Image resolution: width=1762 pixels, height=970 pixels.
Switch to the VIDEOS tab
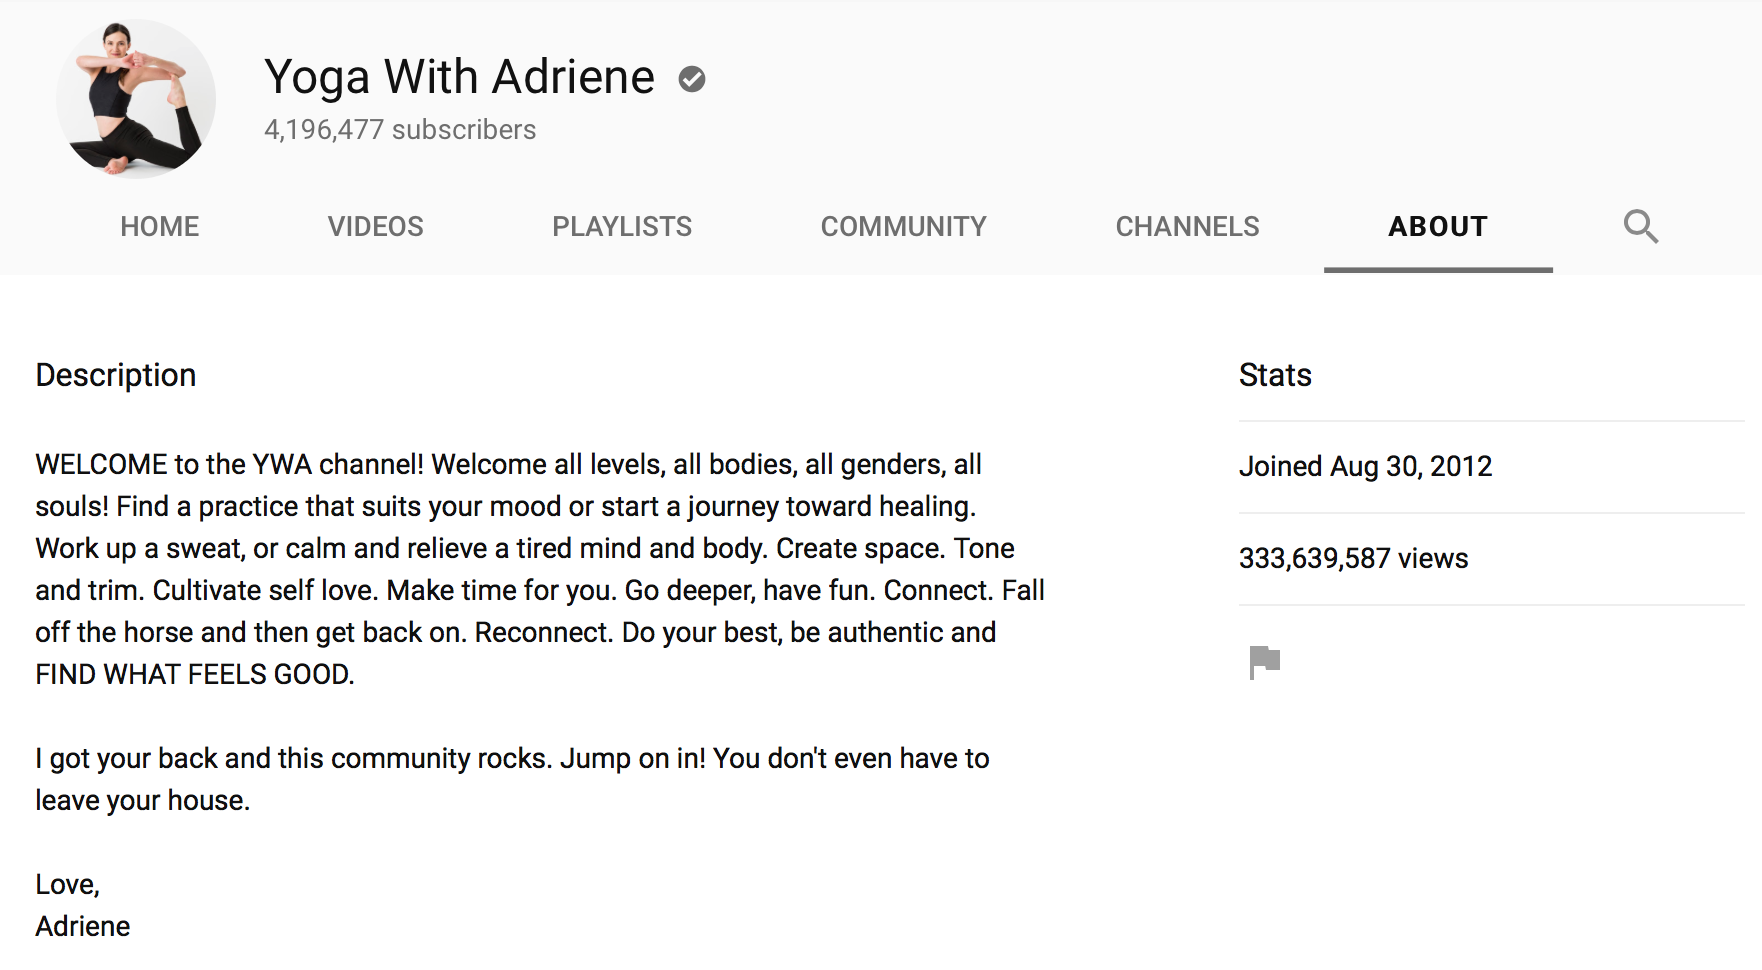(375, 226)
